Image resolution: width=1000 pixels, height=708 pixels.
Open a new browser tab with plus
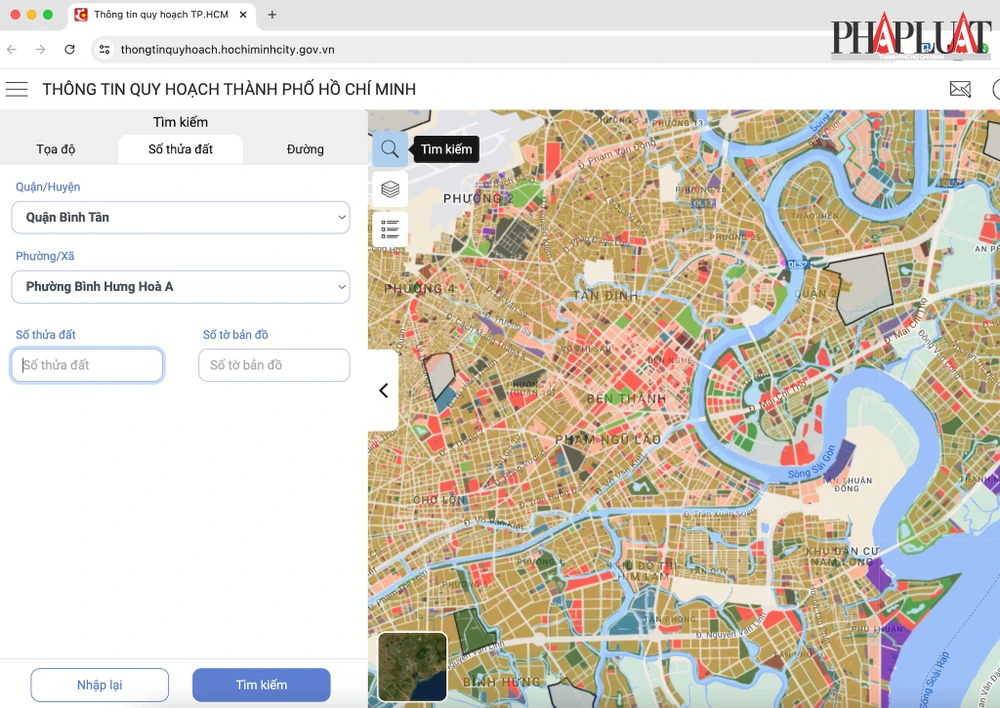click(x=272, y=15)
